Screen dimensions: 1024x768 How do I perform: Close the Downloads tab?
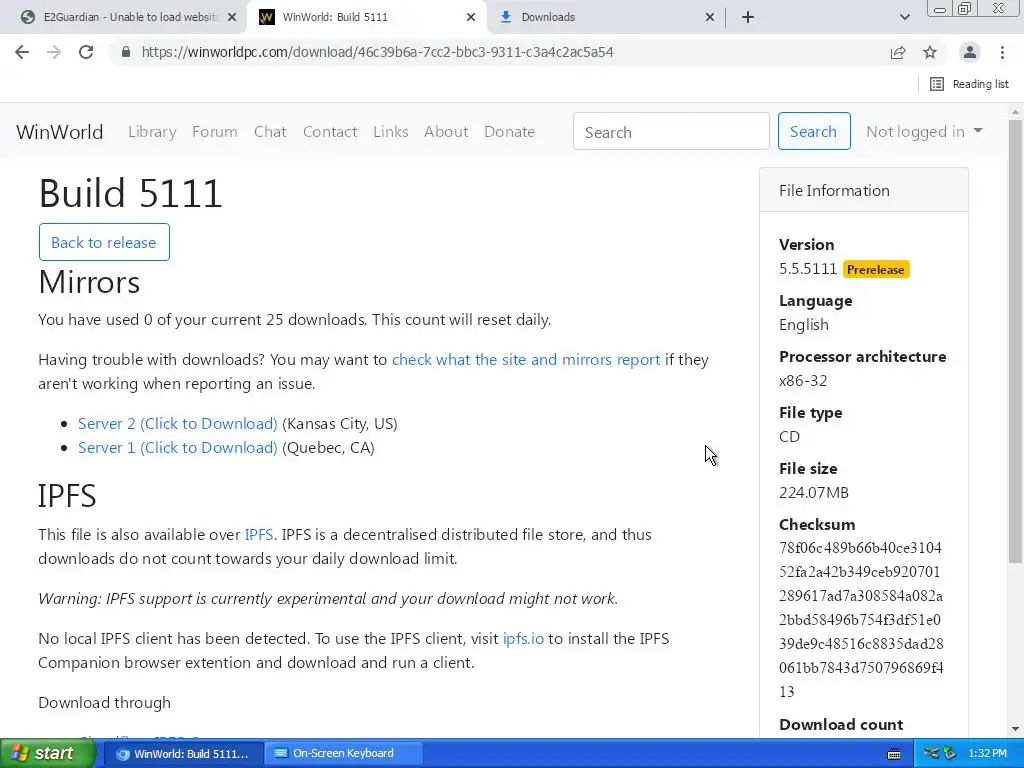[x=710, y=18]
